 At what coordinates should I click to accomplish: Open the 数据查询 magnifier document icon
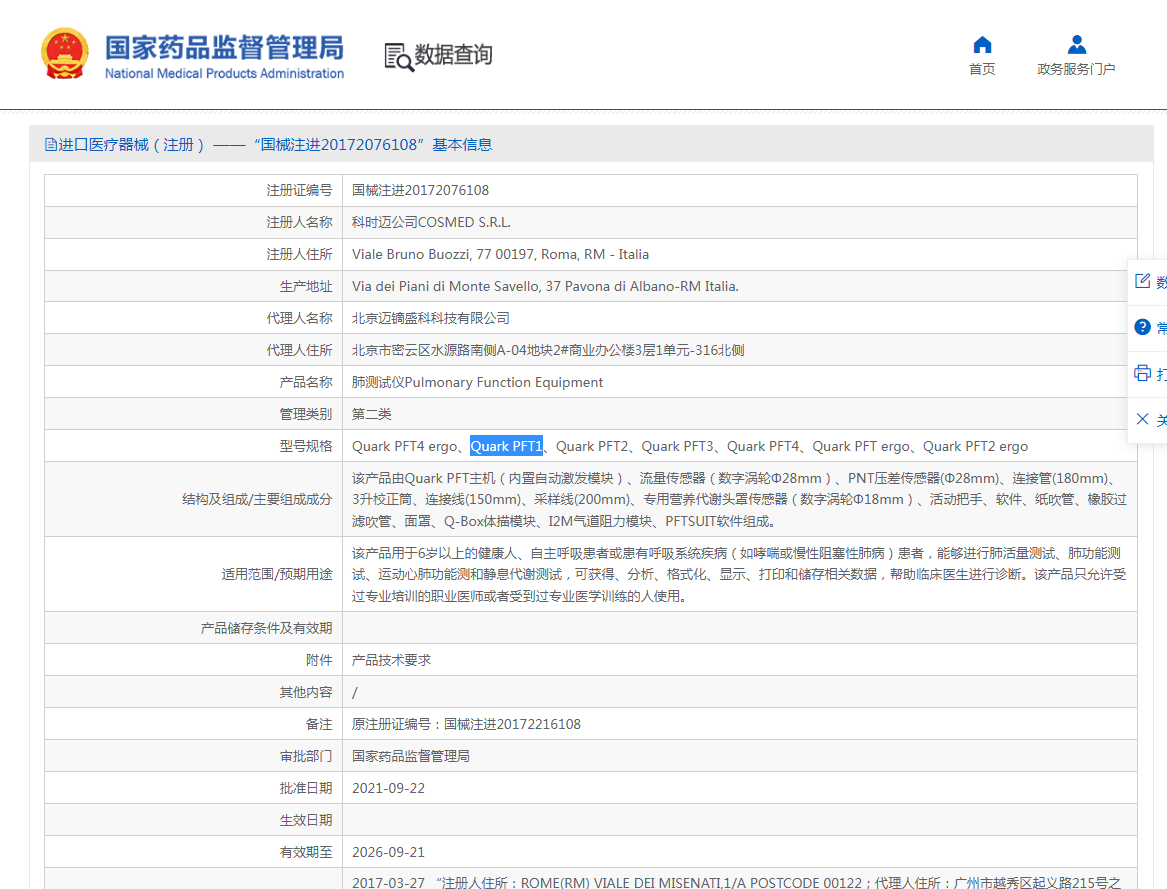(398, 57)
